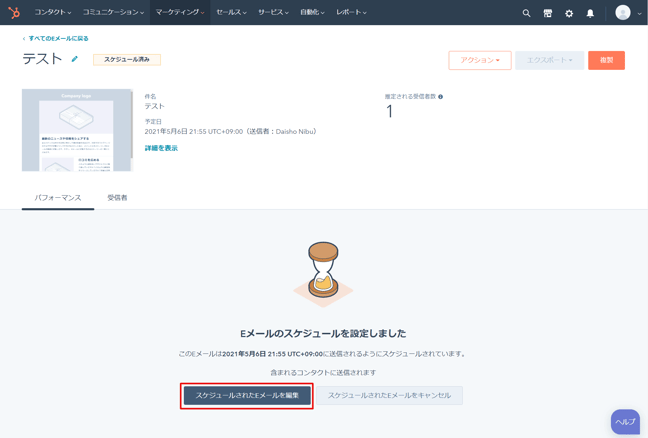Click スケジュールされたEメールを編集 button

tap(247, 395)
